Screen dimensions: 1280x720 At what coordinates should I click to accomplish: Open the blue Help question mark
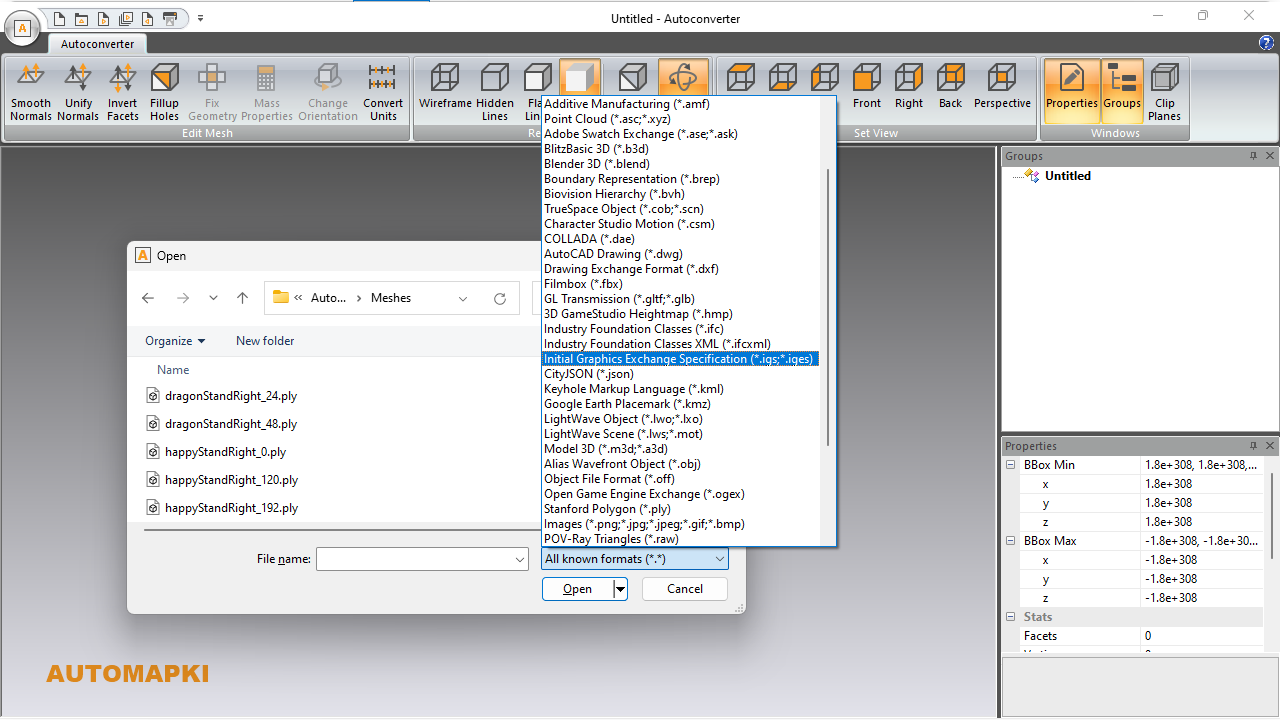pos(1266,43)
